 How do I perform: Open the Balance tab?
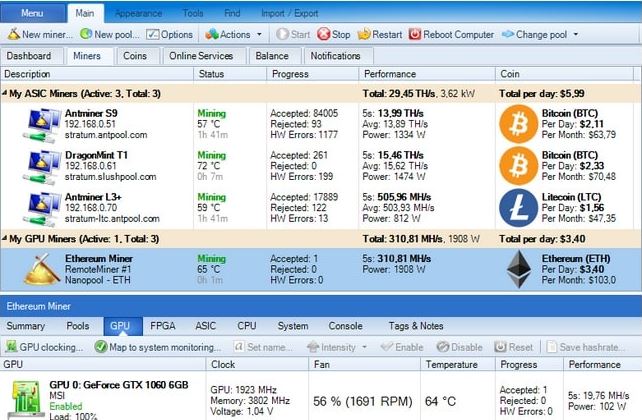coord(272,56)
